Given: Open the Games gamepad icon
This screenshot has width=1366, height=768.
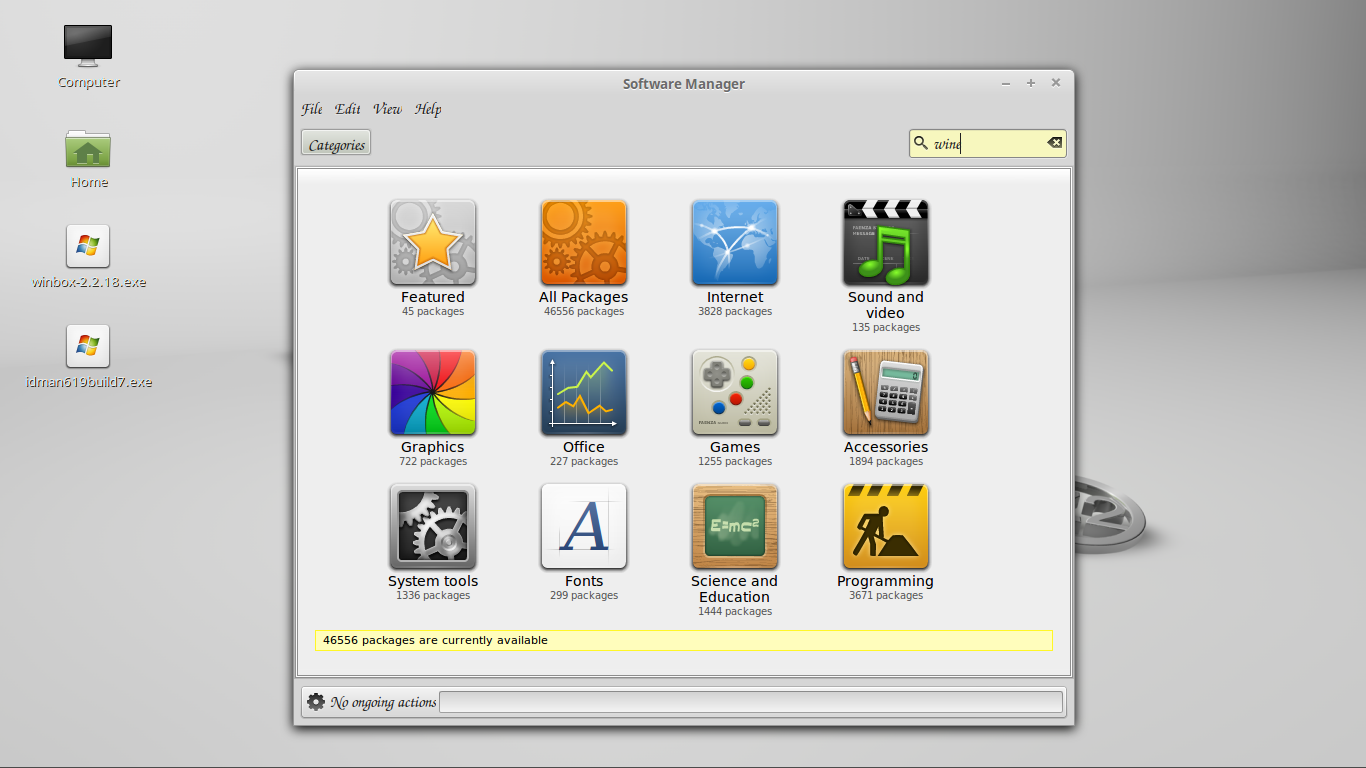Looking at the screenshot, I should pos(735,393).
